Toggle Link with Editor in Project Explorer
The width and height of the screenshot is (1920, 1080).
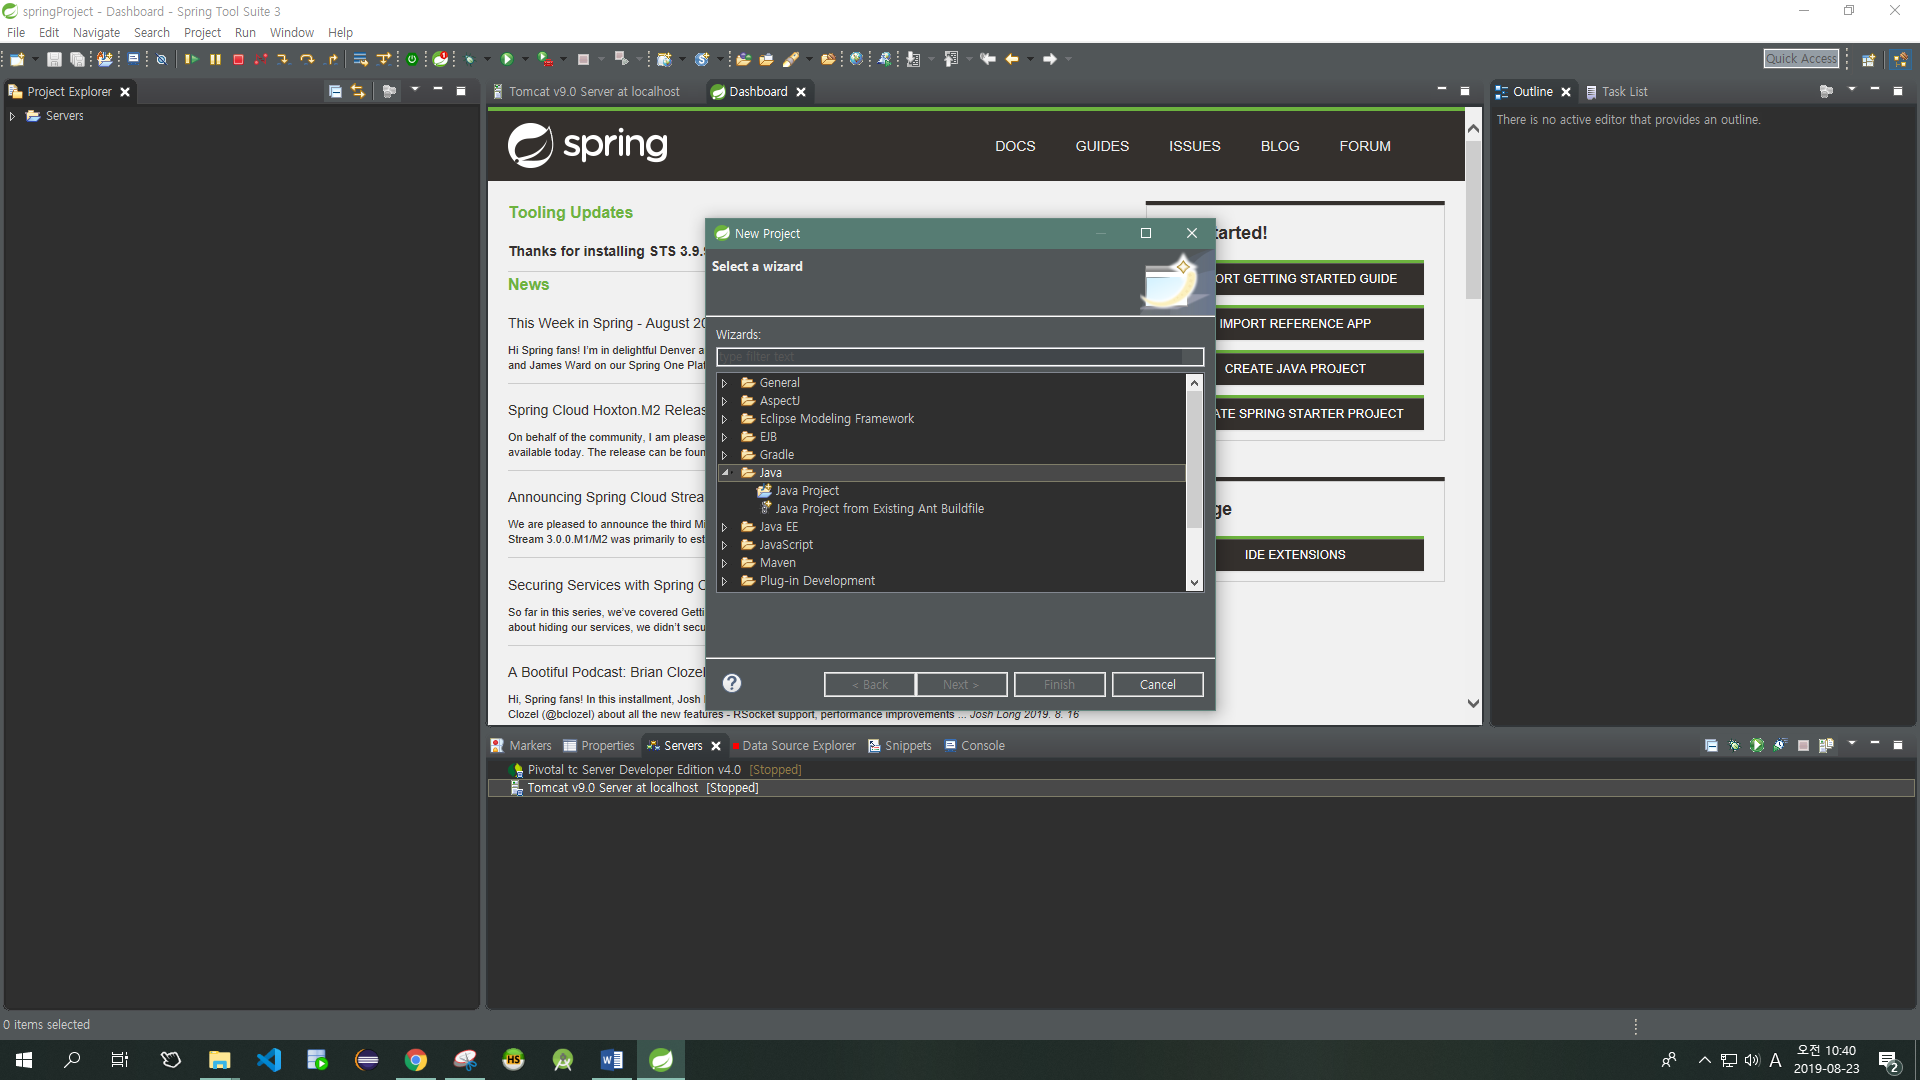(x=358, y=92)
